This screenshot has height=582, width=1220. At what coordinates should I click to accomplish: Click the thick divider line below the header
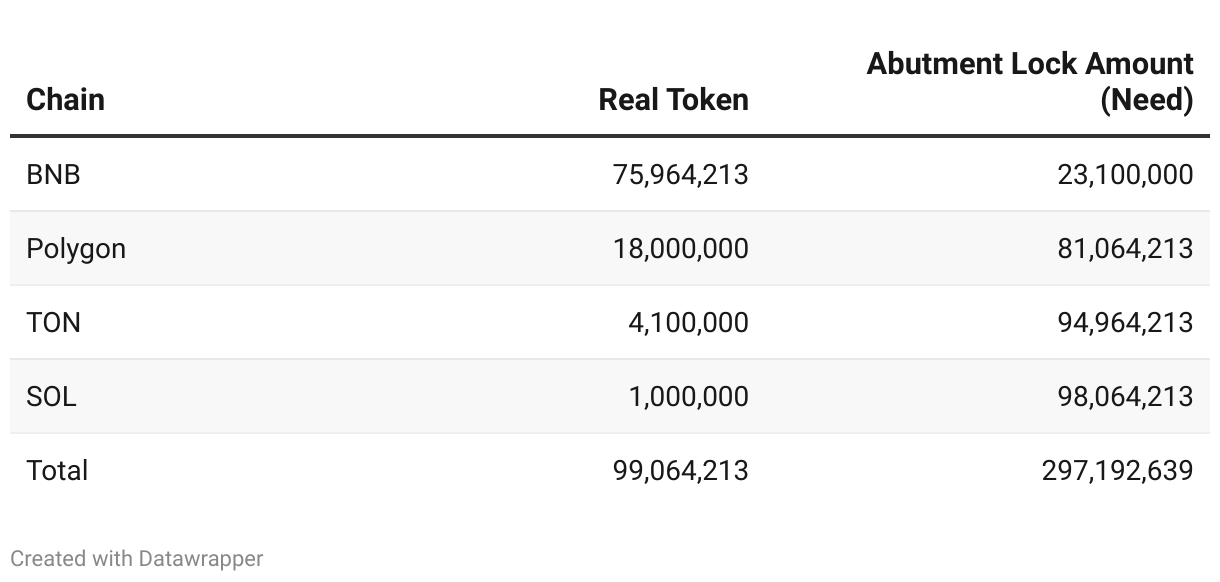(610, 136)
